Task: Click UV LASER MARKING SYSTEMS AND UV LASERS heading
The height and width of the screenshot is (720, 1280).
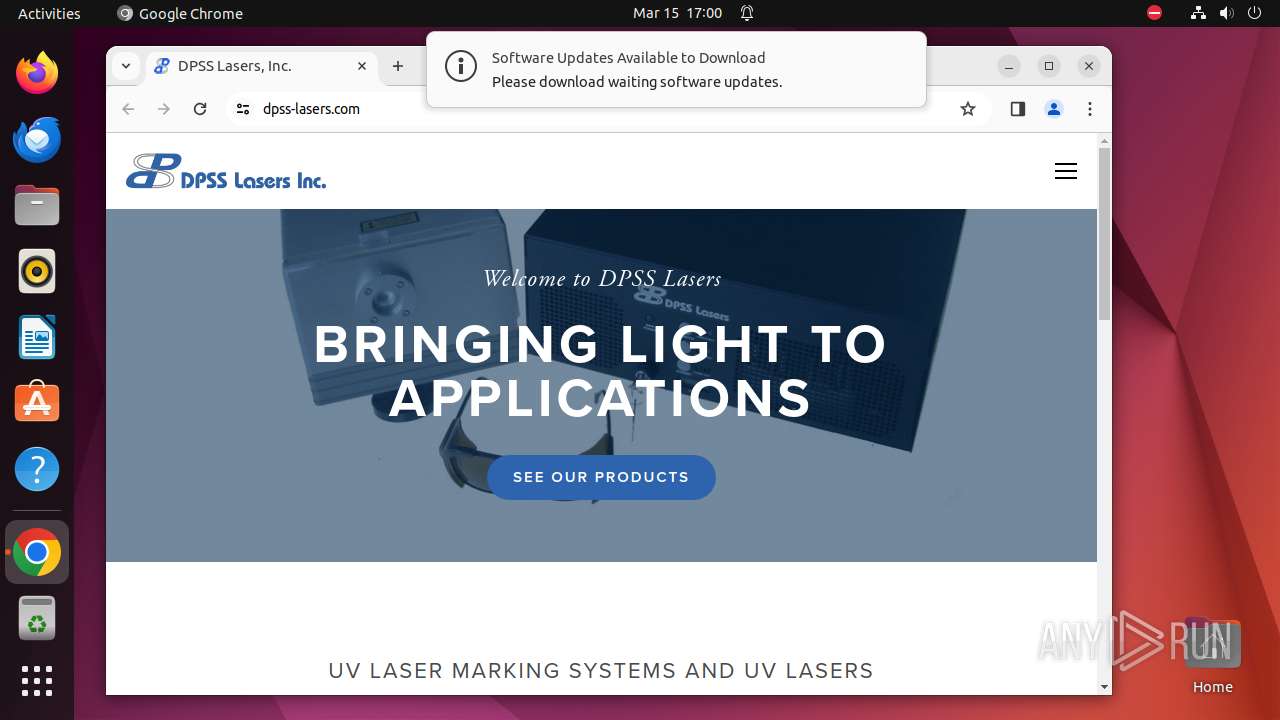Action: click(x=601, y=671)
